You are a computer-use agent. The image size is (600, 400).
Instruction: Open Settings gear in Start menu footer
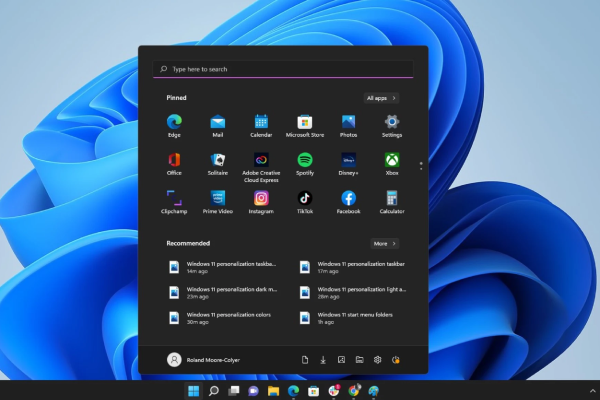(x=378, y=360)
